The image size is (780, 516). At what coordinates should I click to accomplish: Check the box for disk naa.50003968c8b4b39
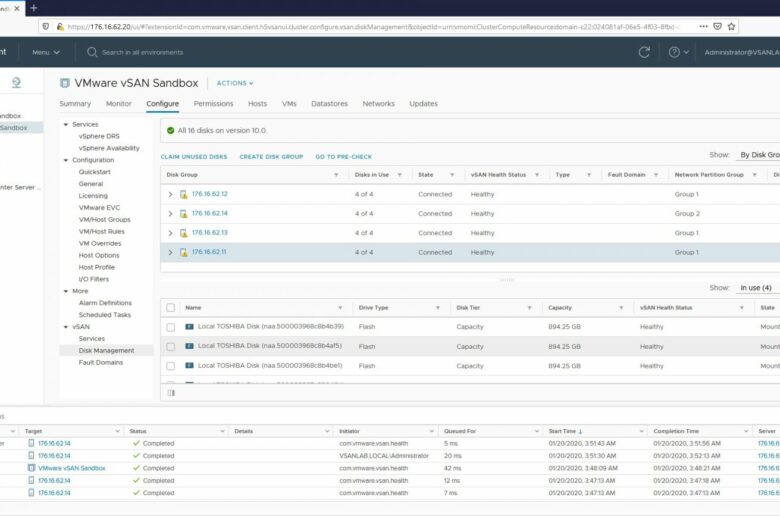click(x=171, y=327)
